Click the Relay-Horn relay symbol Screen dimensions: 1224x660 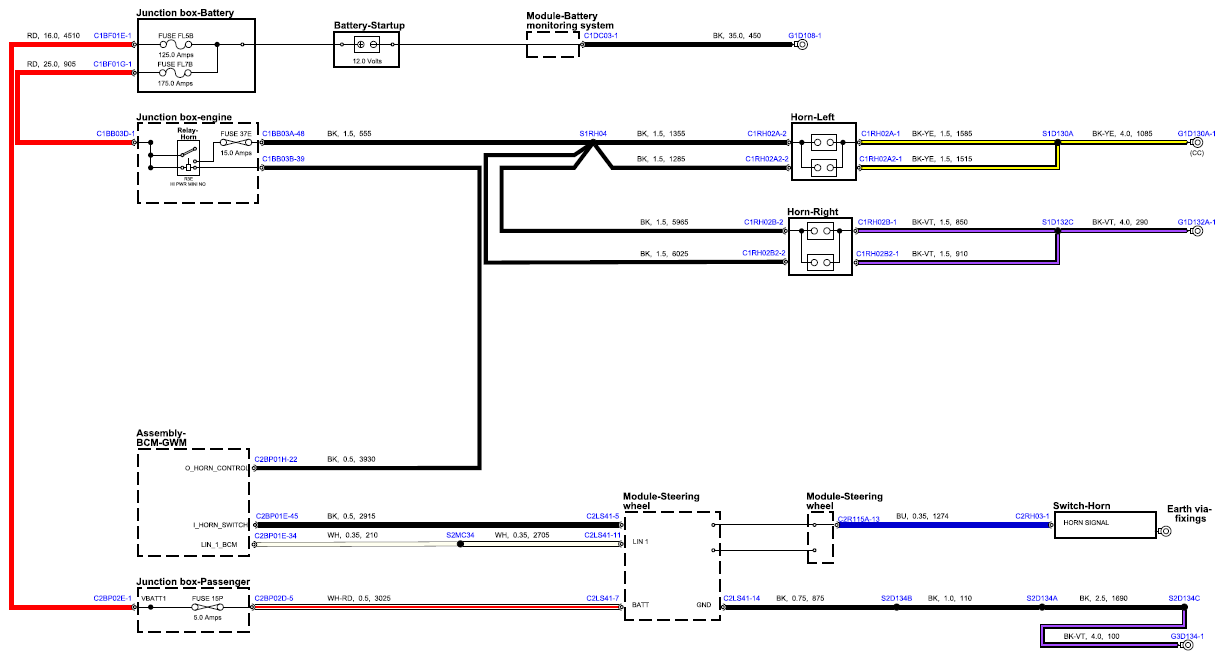click(188, 158)
